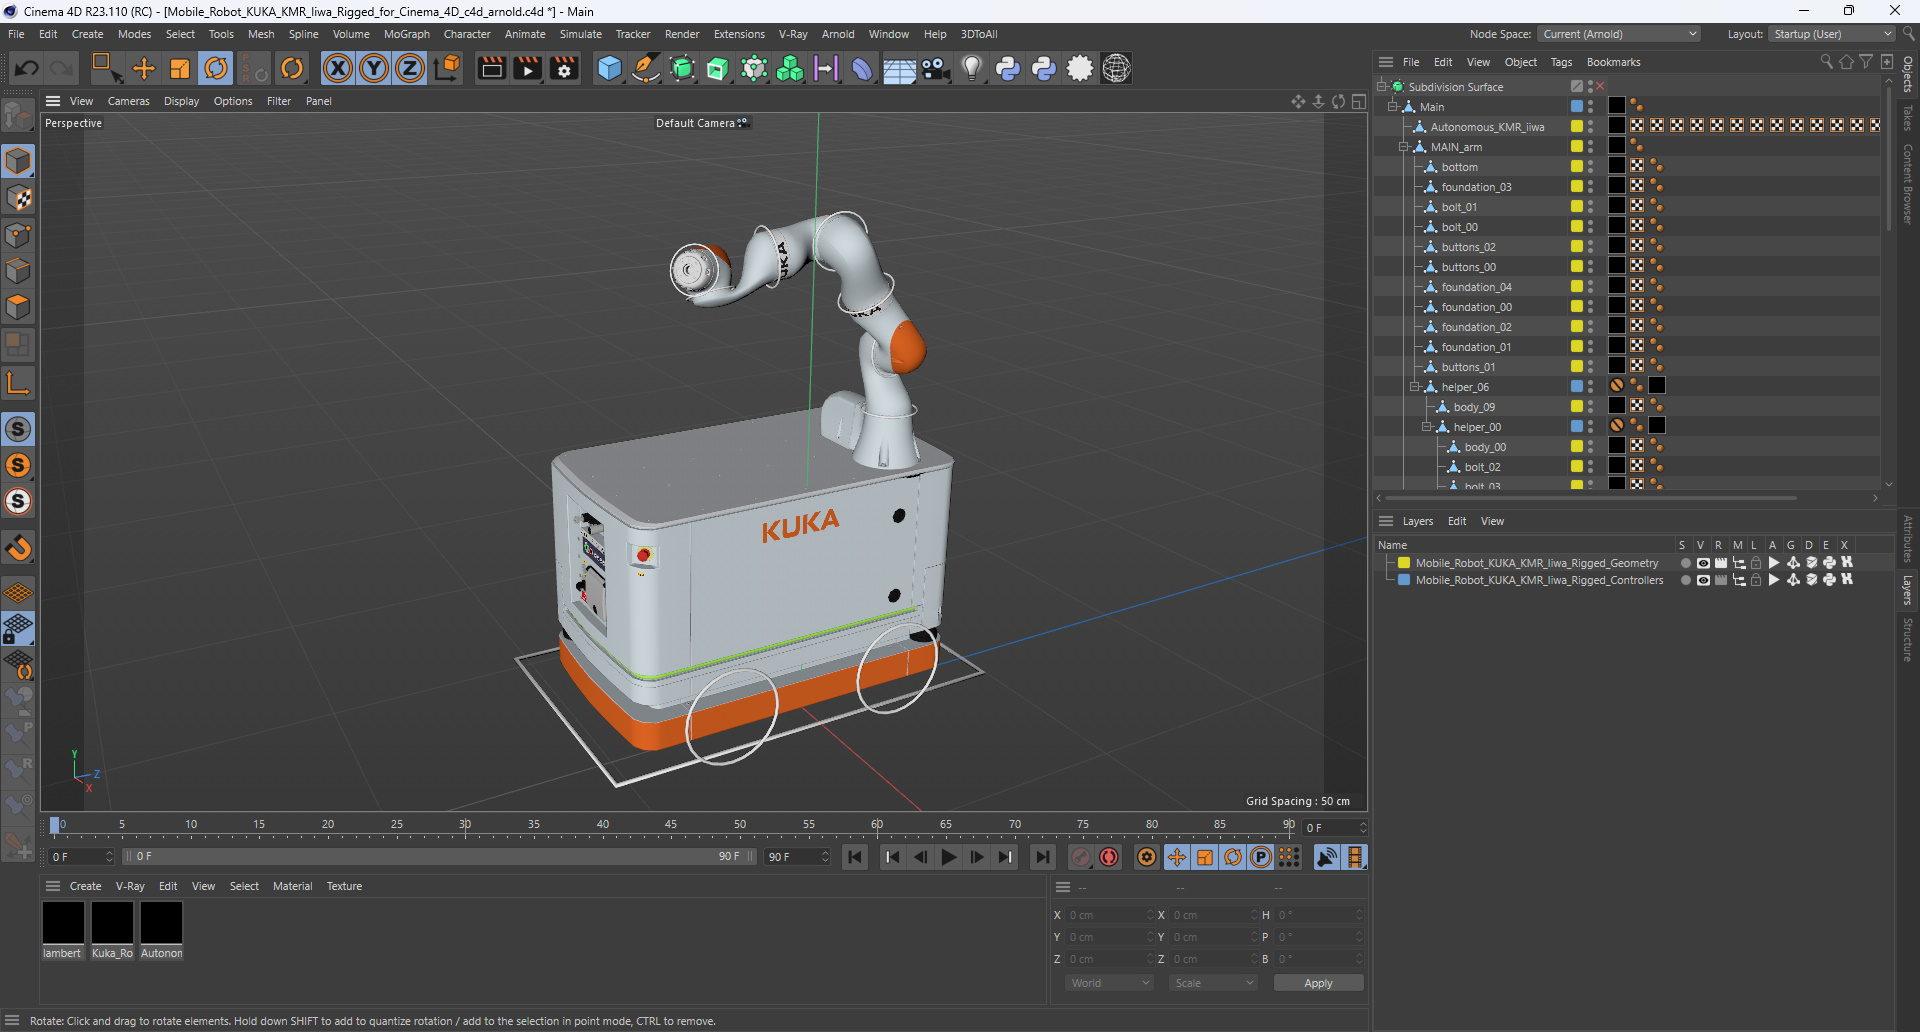The width and height of the screenshot is (1920, 1032).
Task: Click the Apply coordinates button
Action: click(1318, 983)
